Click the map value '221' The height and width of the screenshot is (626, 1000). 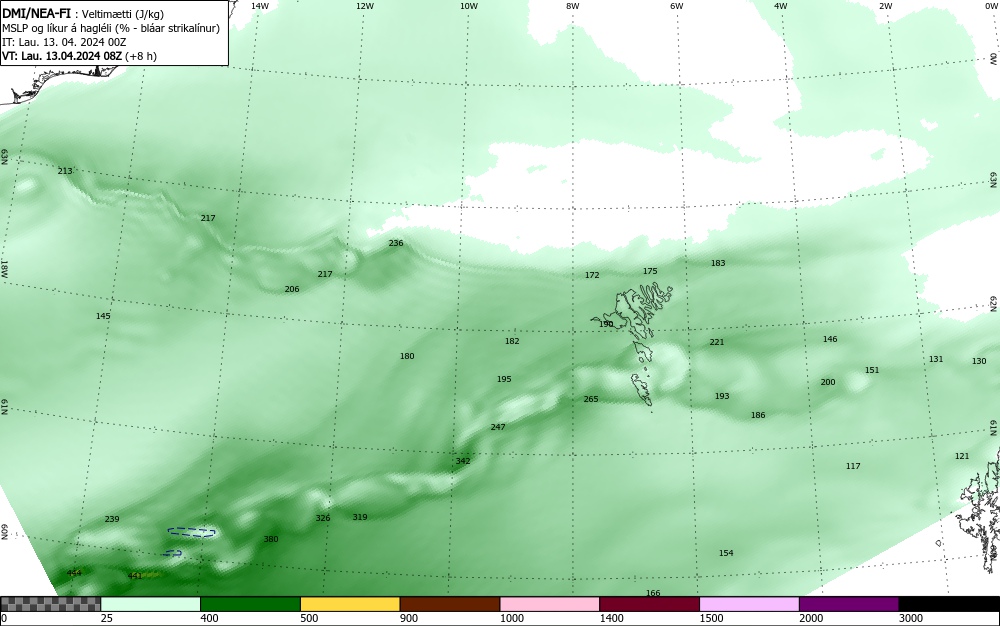pyautogui.click(x=717, y=342)
